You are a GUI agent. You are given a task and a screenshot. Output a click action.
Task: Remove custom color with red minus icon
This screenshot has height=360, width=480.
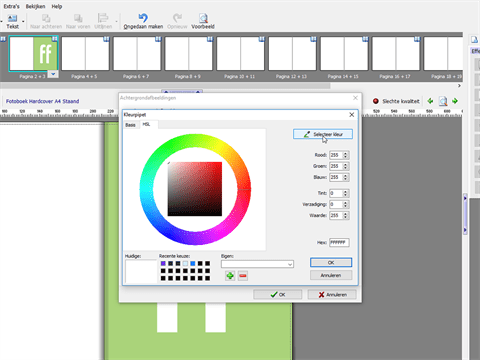(243, 276)
